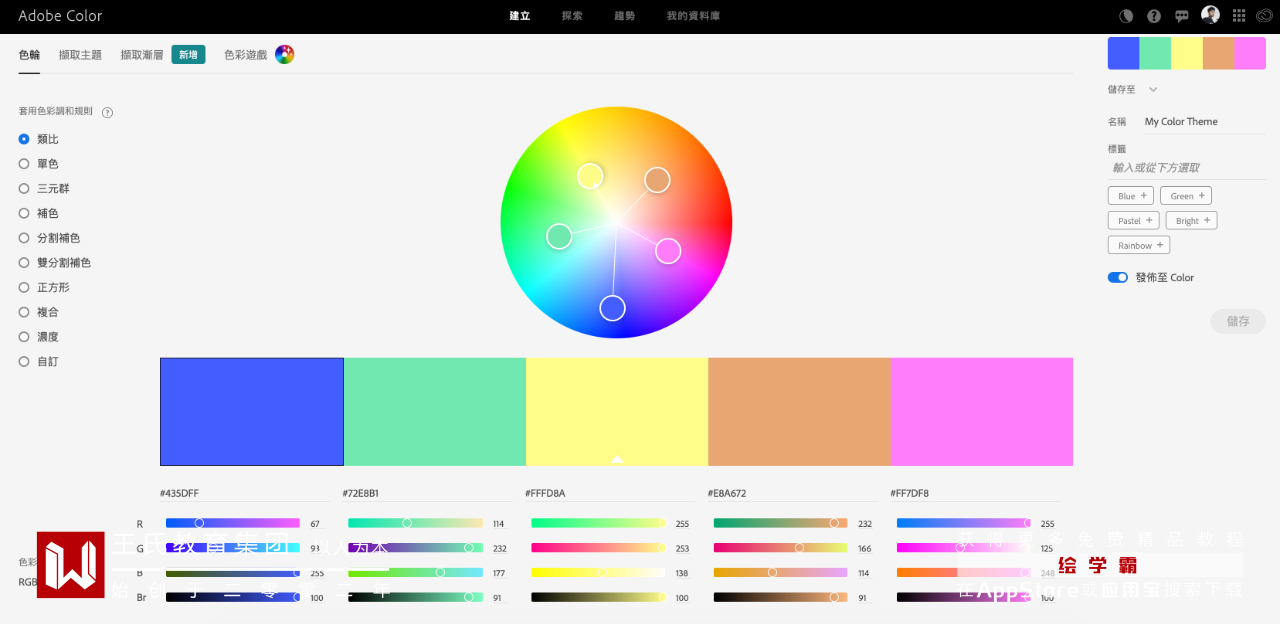Viewport: 1280px width, 624px height.
Task: Toggle the 發佈至 Color switch
Action: 1118,277
